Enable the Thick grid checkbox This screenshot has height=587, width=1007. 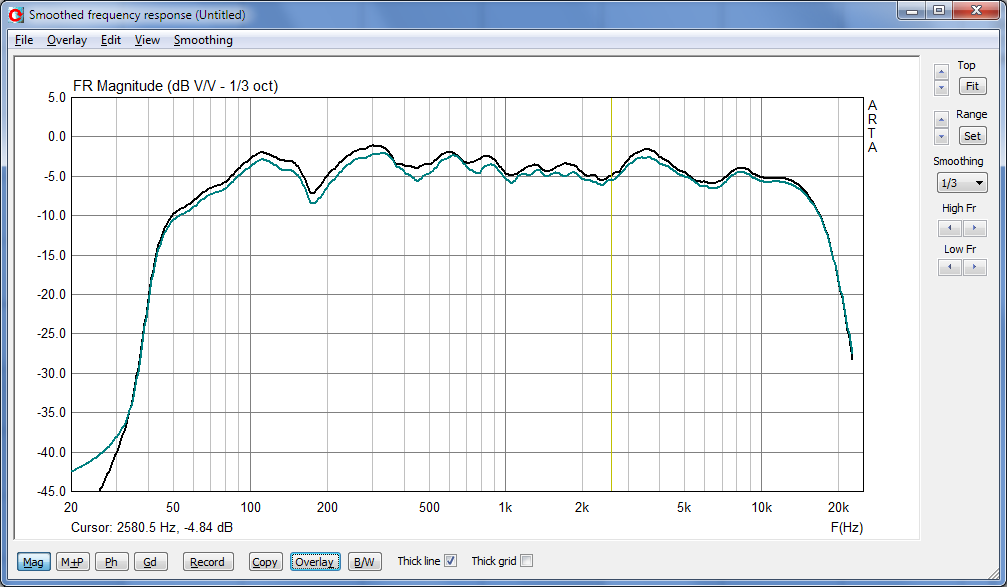[x=527, y=561]
